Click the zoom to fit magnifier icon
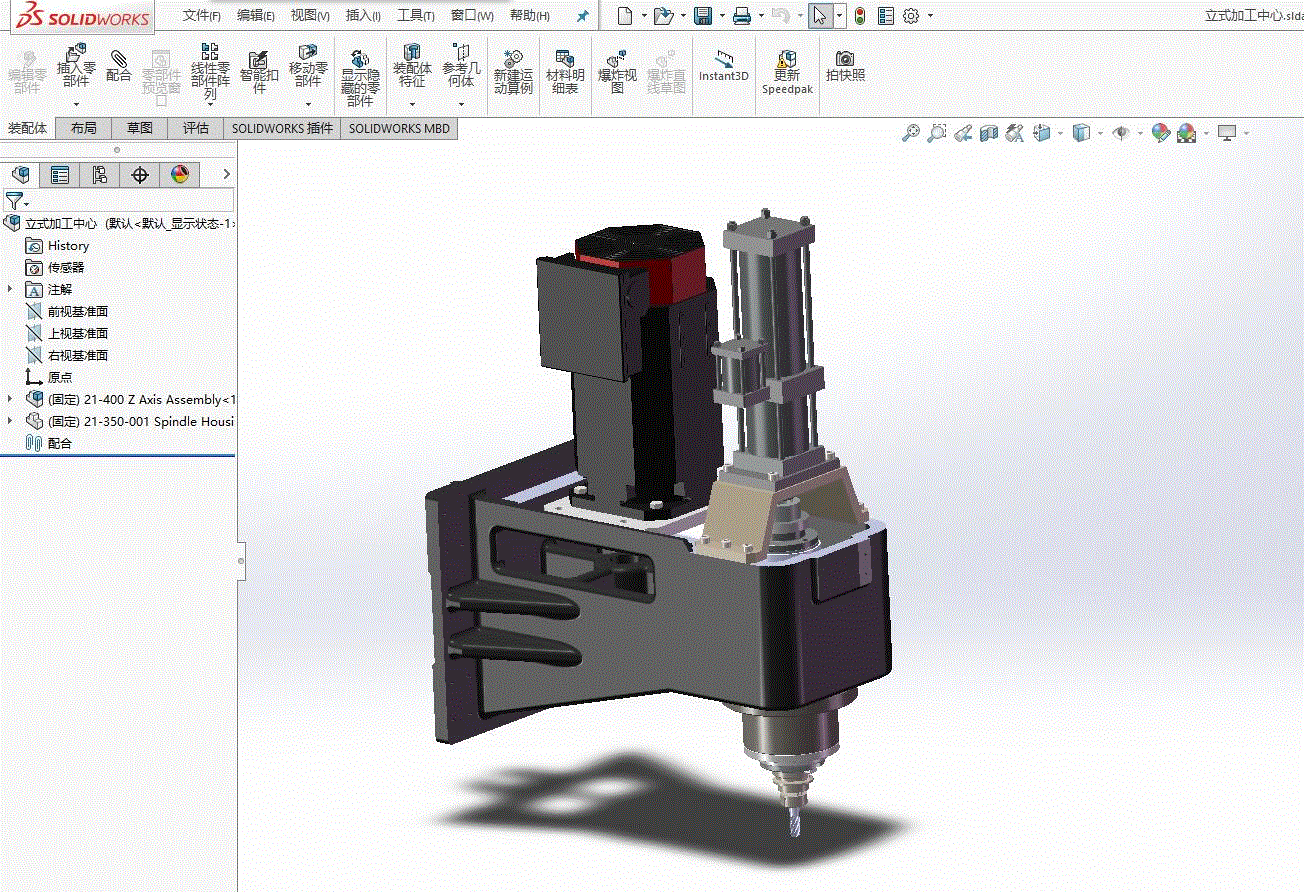1304x892 pixels. pyautogui.click(x=910, y=133)
